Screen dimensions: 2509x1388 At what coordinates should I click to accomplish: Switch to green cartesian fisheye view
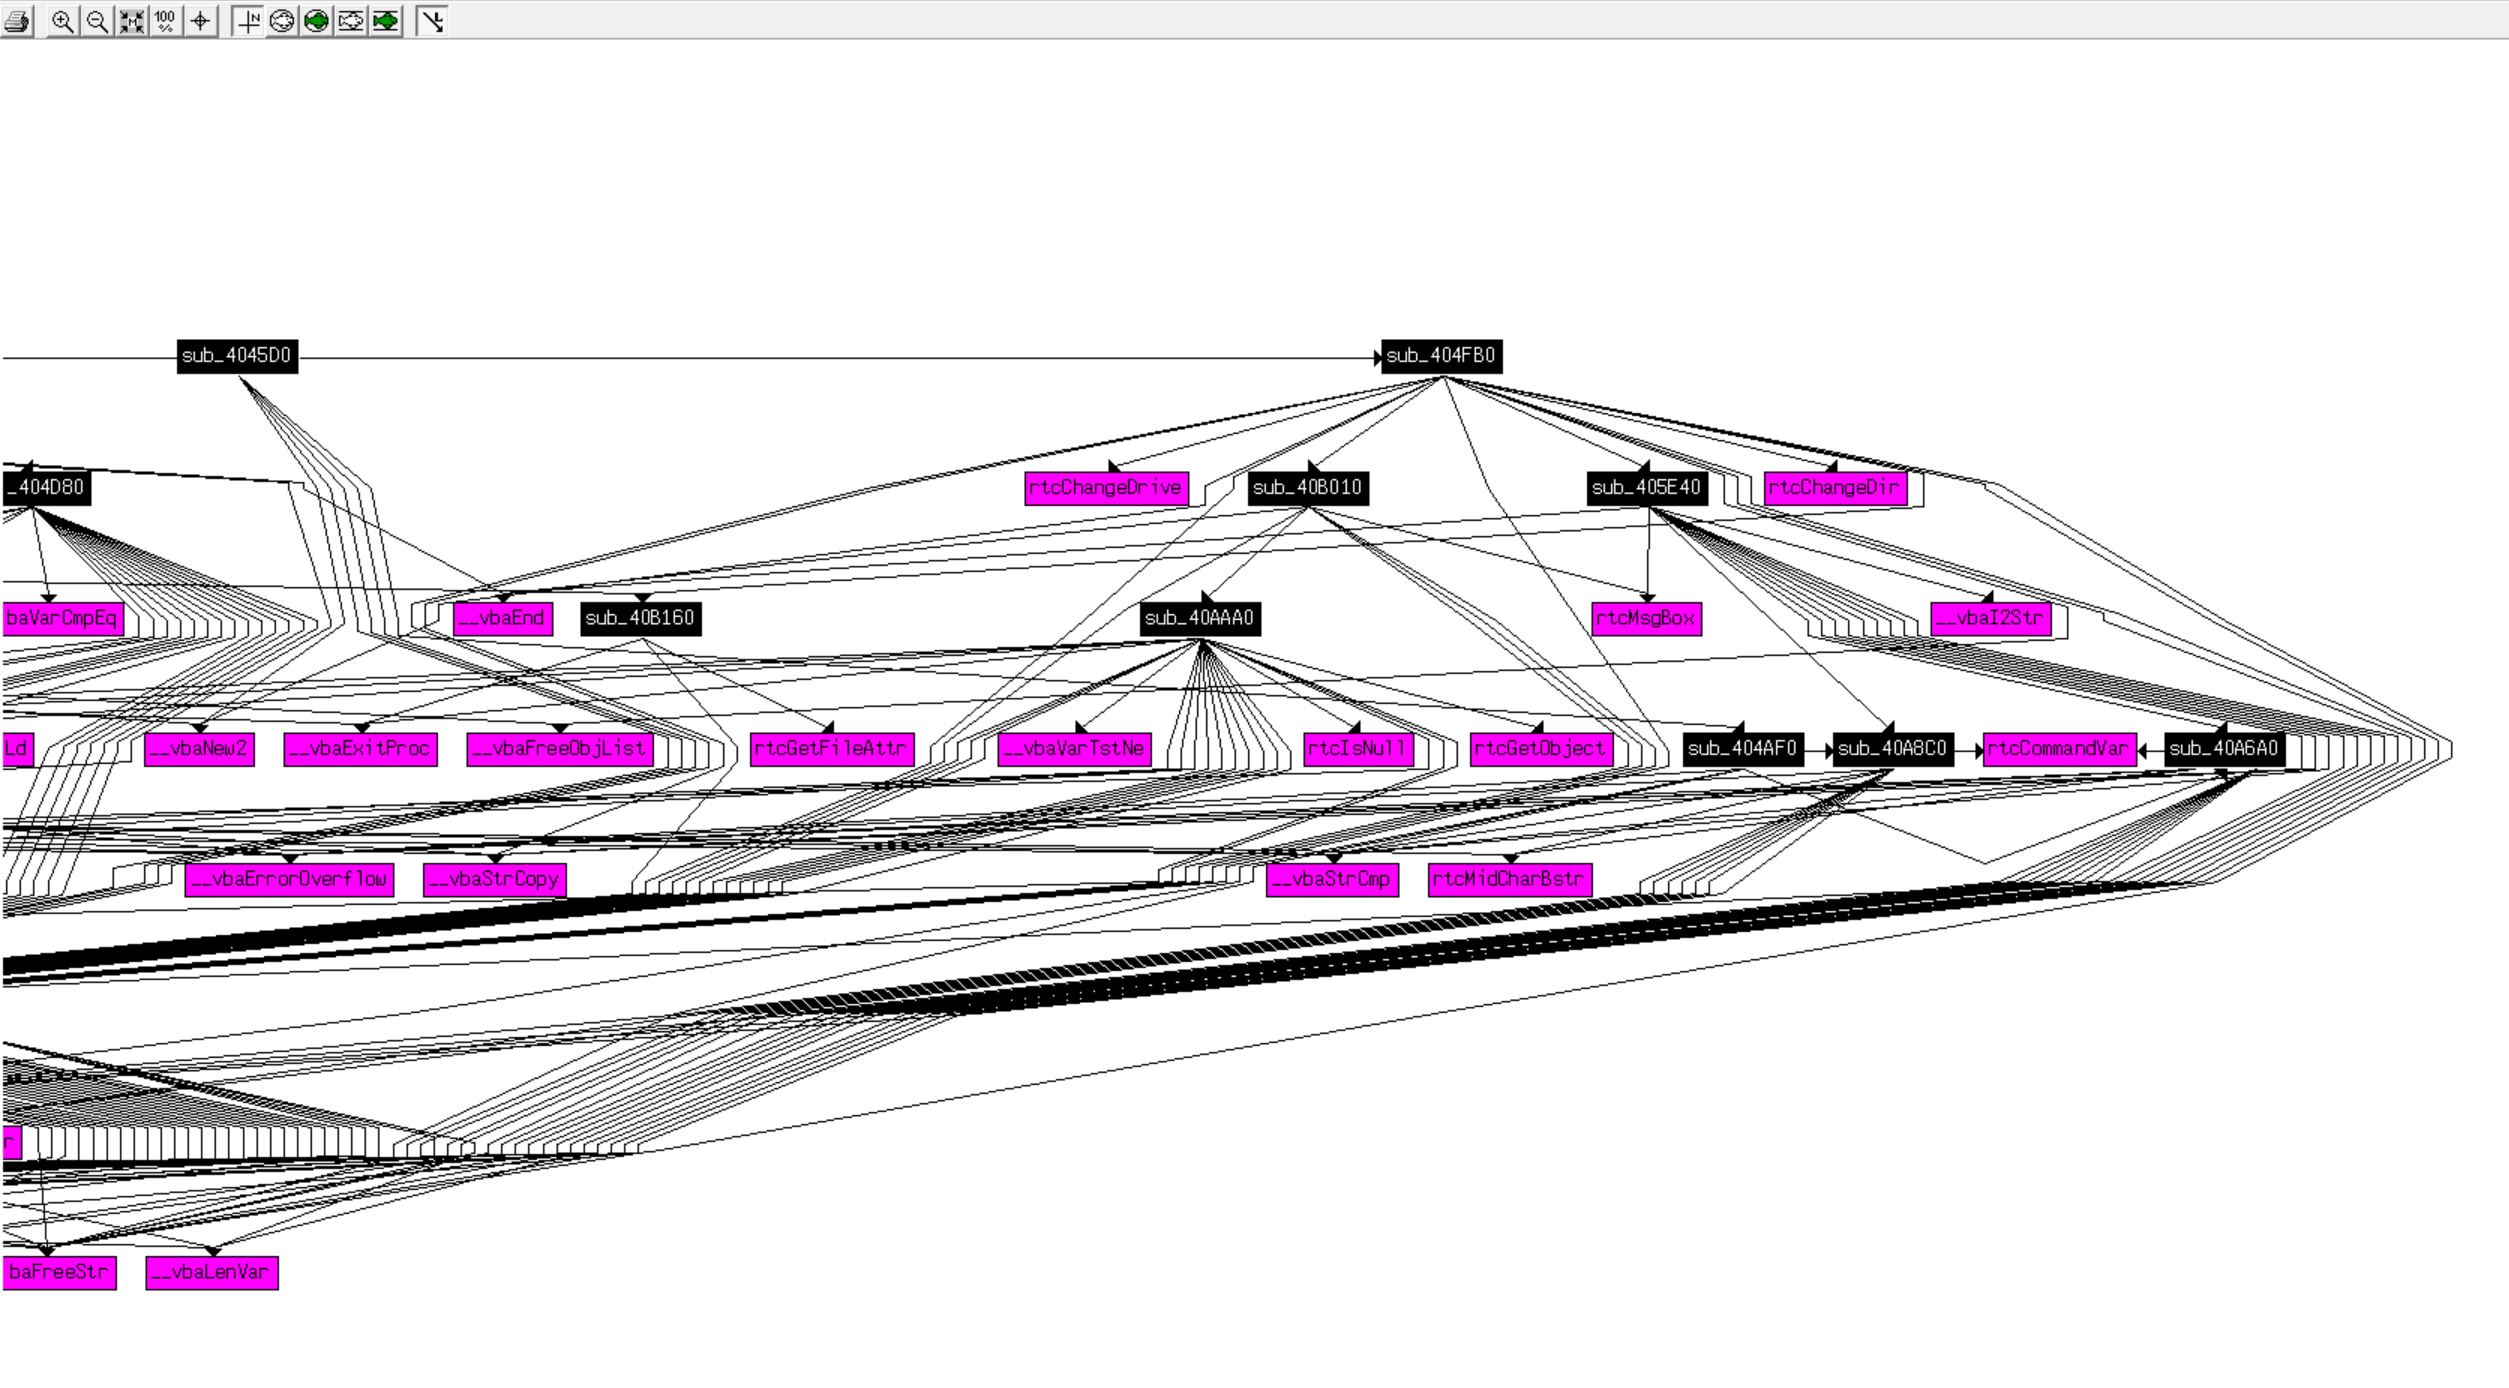click(x=386, y=21)
